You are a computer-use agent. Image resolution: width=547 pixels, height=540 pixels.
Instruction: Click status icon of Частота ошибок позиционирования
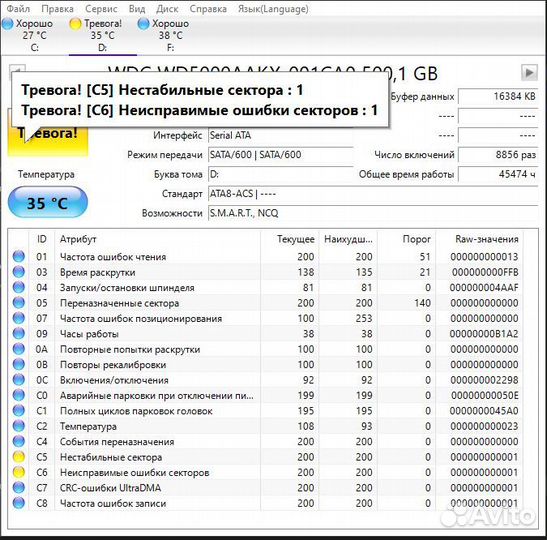coord(19,318)
